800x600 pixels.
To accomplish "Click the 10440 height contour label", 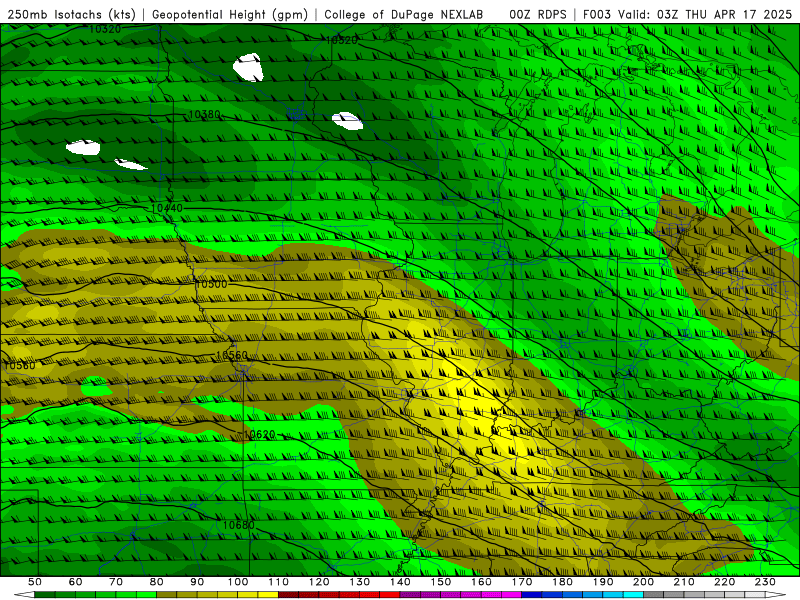I will tap(167, 208).
